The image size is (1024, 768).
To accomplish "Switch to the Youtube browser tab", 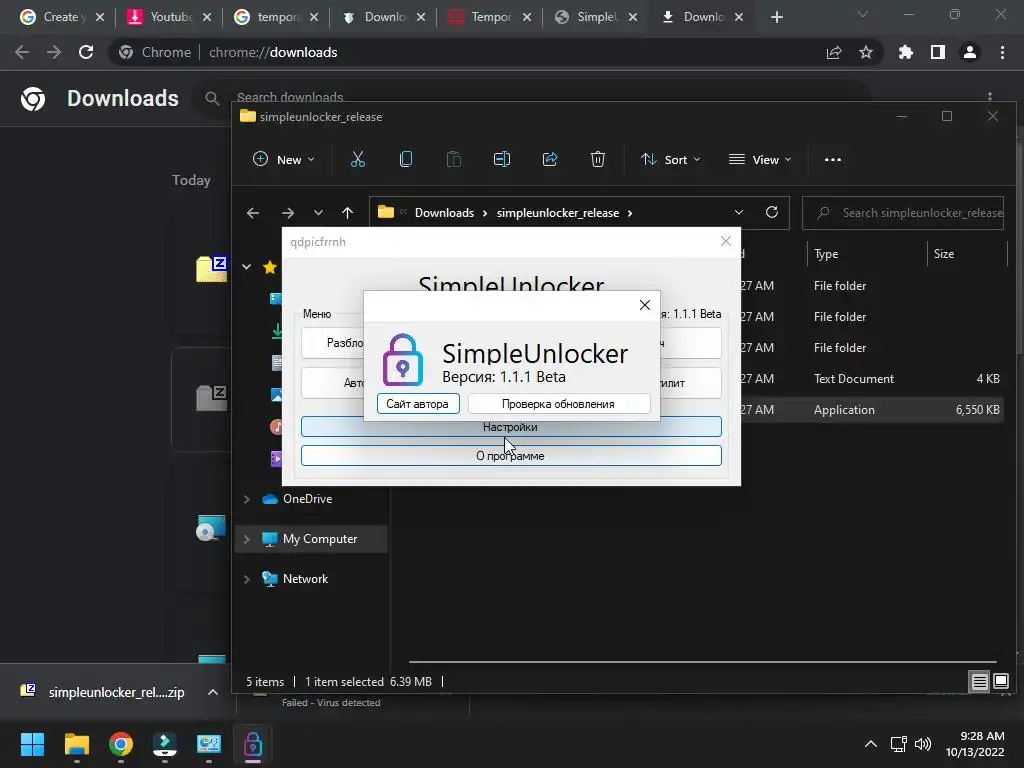I will (x=168, y=17).
